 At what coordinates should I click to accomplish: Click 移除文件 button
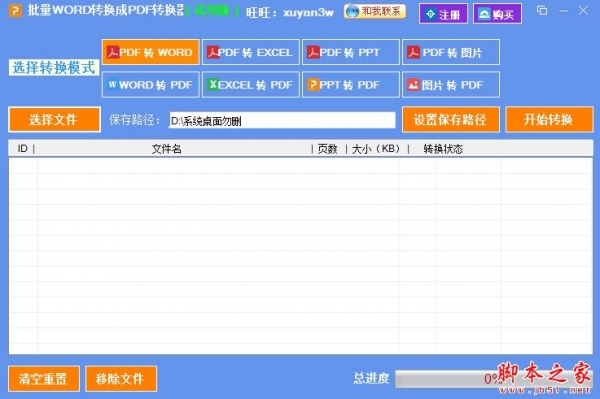[121, 379]
